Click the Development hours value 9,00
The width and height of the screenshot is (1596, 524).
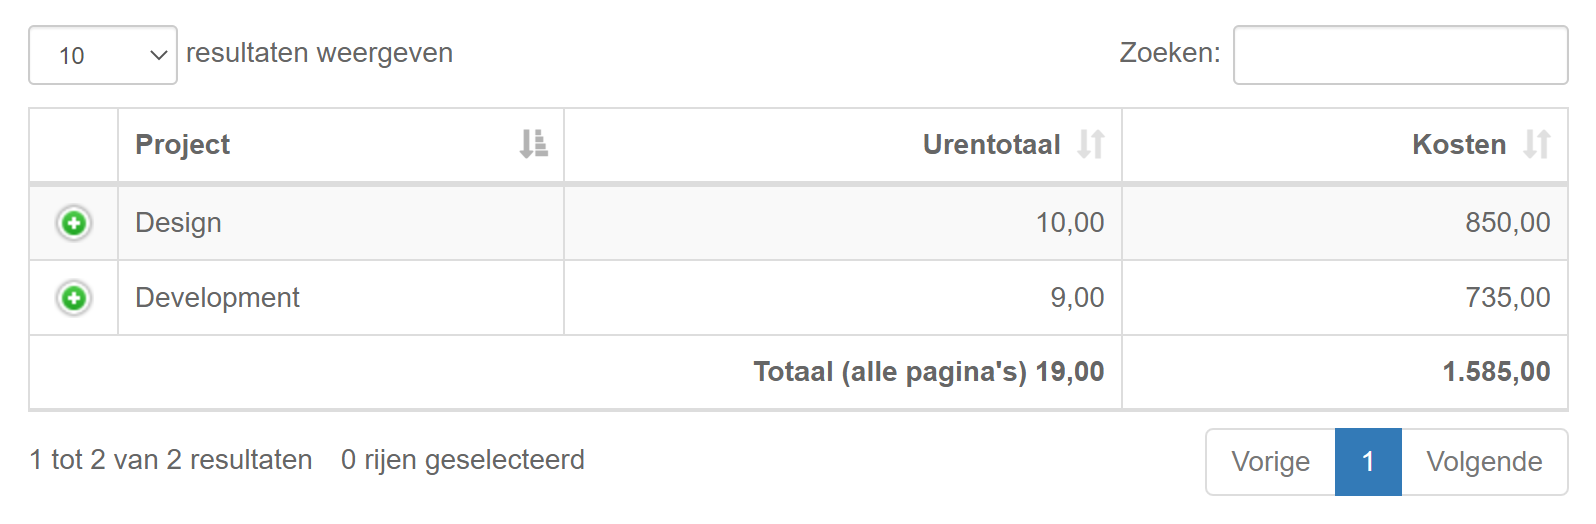[x=1077, y=298]
